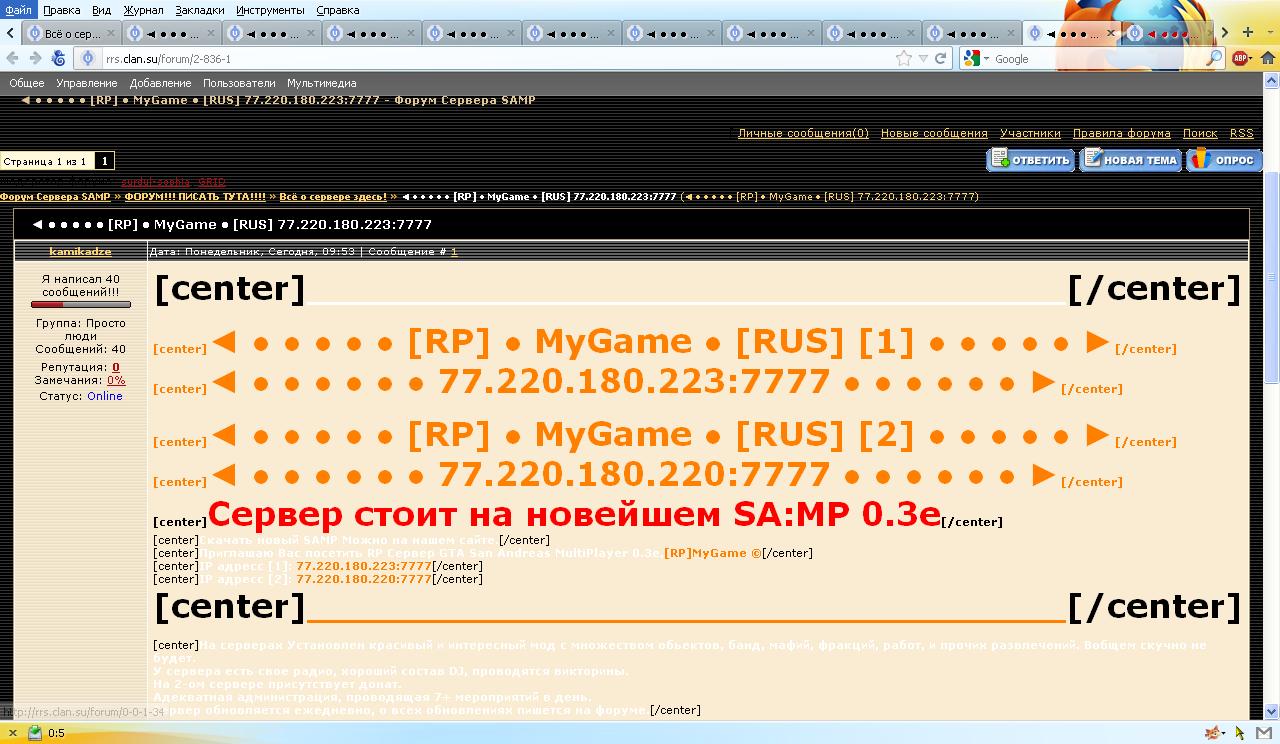Open the Файл menu

[18, 10]
